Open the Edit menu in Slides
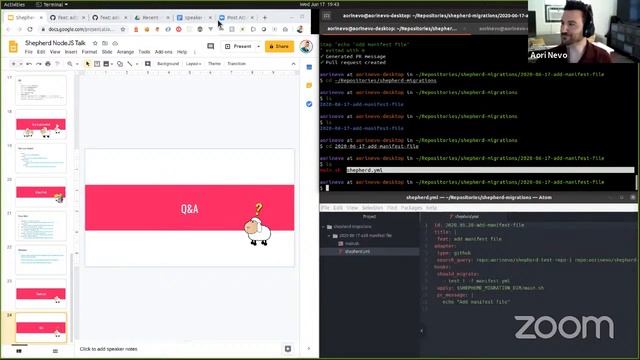The height and width of the screenshot is (360, 640). pos(41,52)
